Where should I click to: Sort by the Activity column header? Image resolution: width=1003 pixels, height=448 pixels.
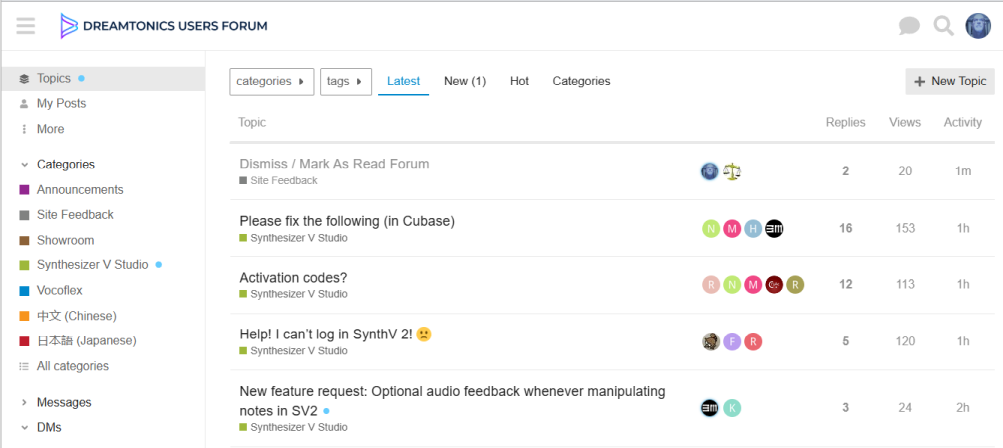click(x=963, y=122)
